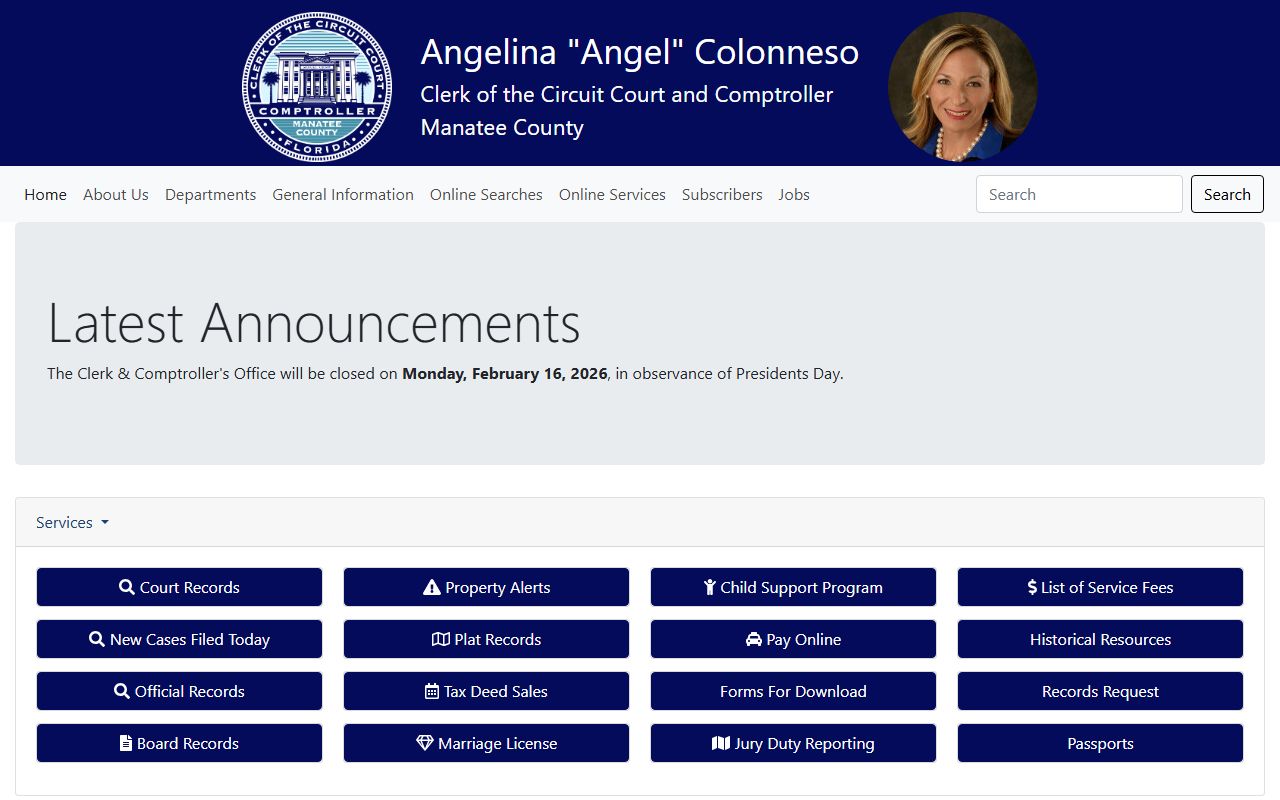Image resolution: width=1280 pixels, height=800 pixels.
Task: Click the child icon on Child Support Program
Action: pos(710,587)
